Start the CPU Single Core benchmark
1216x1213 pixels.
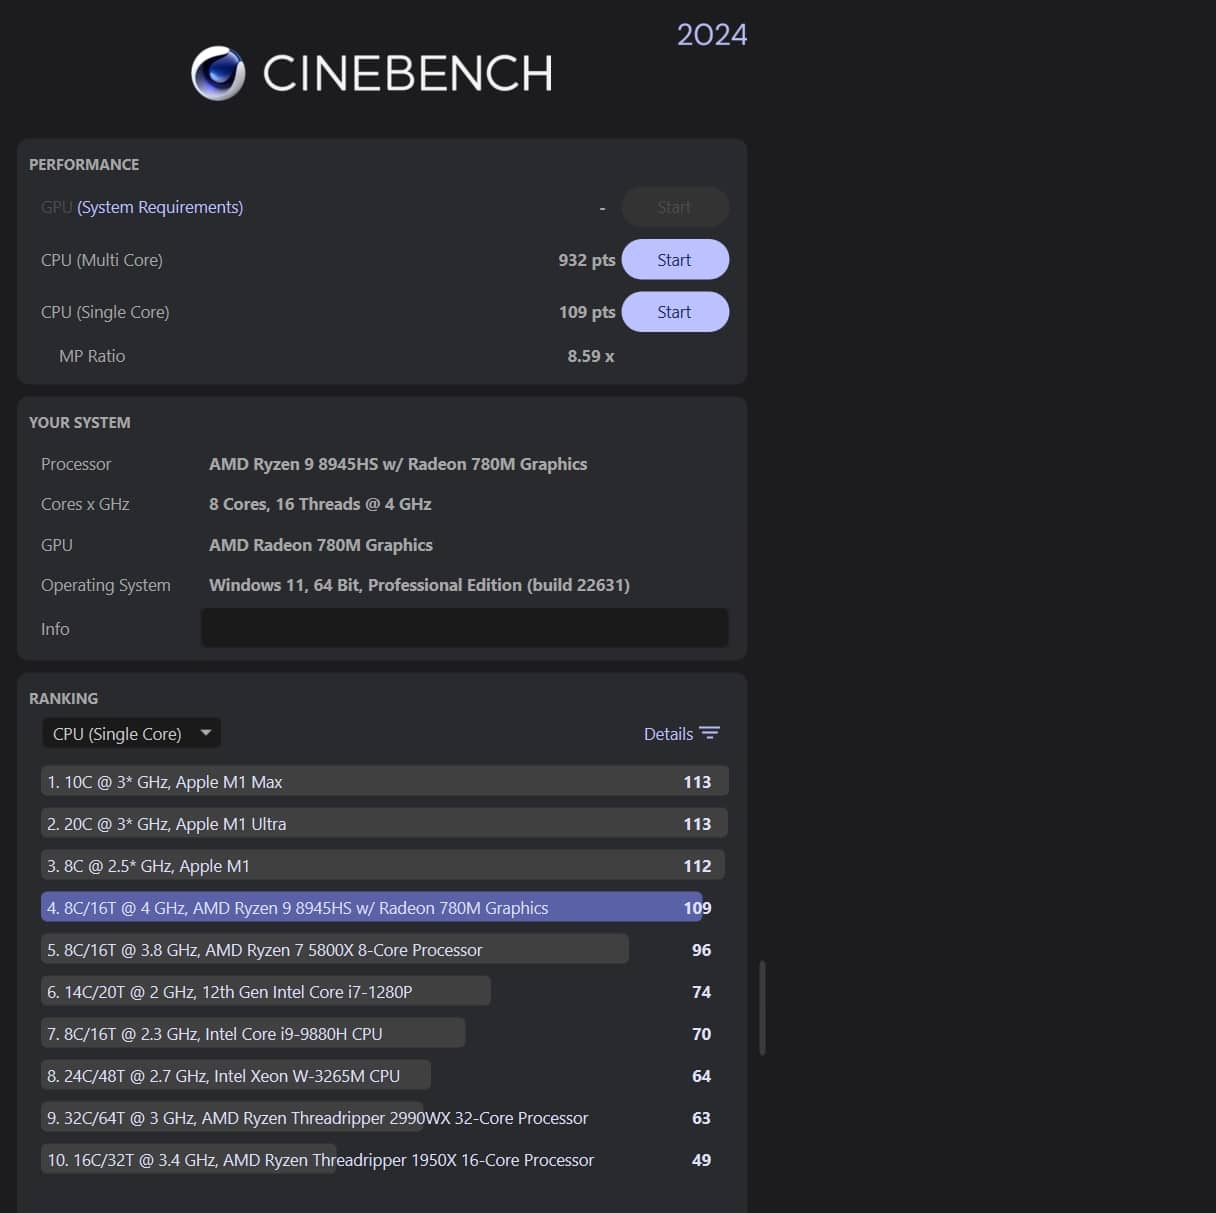[x=674, y=312]
